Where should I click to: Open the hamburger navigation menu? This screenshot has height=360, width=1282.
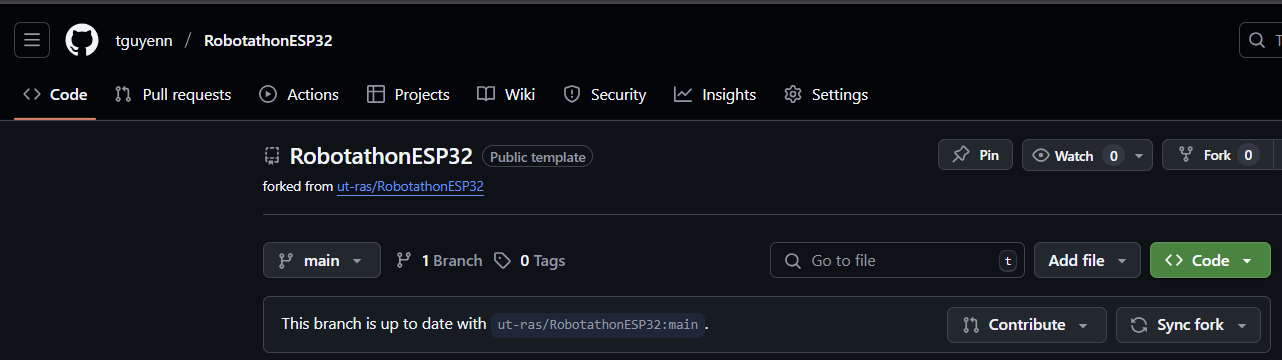tap(32, 41)
